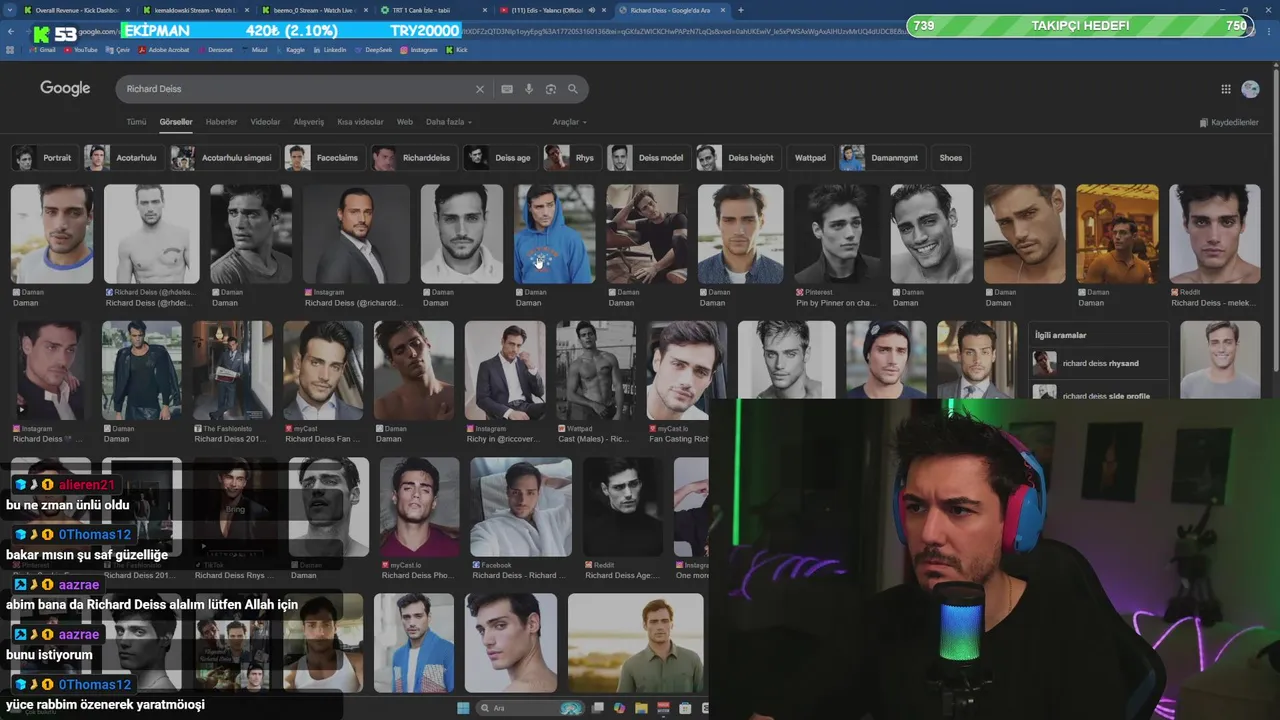Screen dimensions: 1280x720
Task: Select the Web results tab
Action: click(x=405, y=122)
